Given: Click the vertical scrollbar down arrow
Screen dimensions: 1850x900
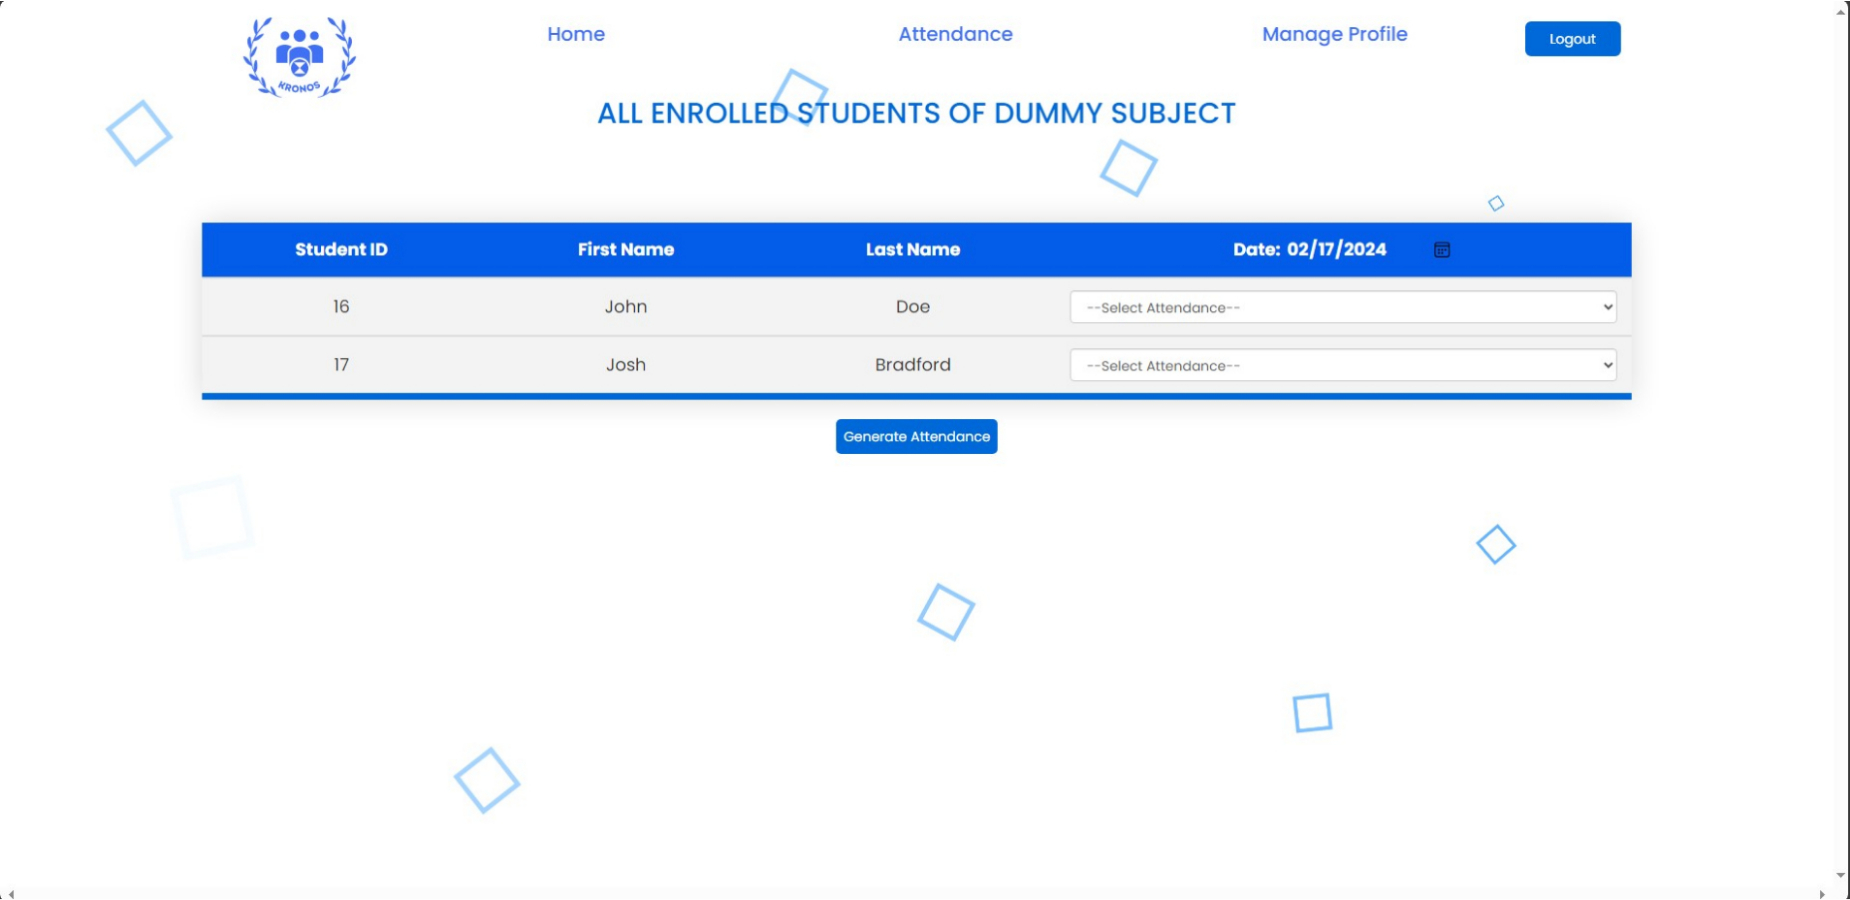Looking at the screenshot, I should pyautogui.click(x=1840, y=876).
